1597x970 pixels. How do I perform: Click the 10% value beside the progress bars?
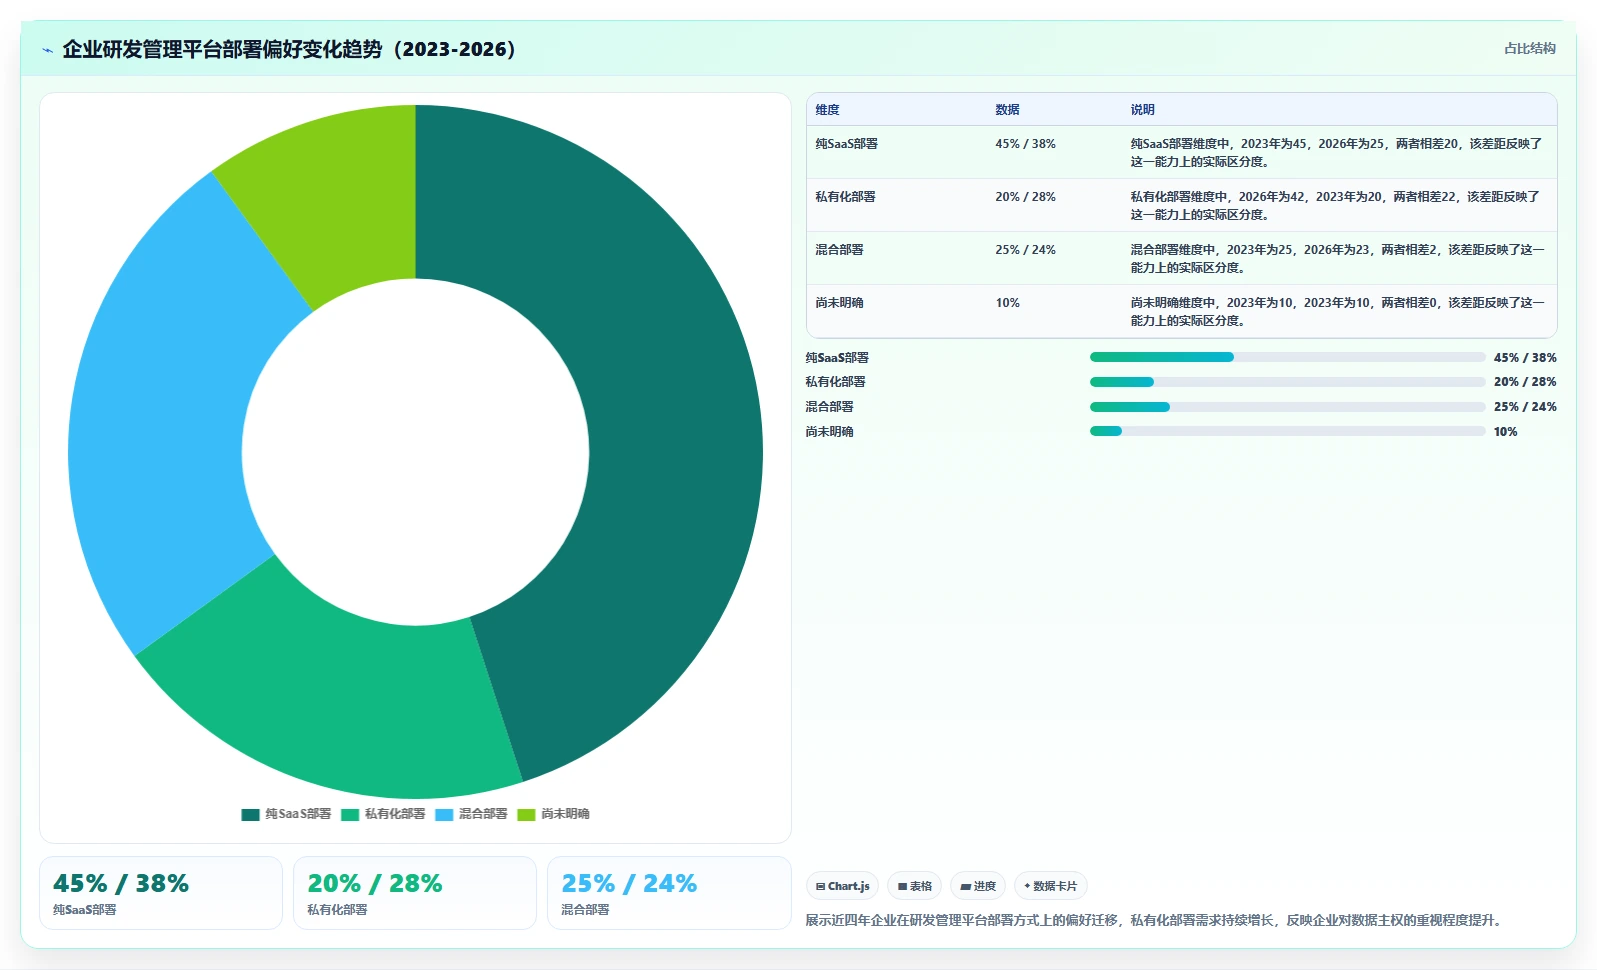tap(1505, 432)
